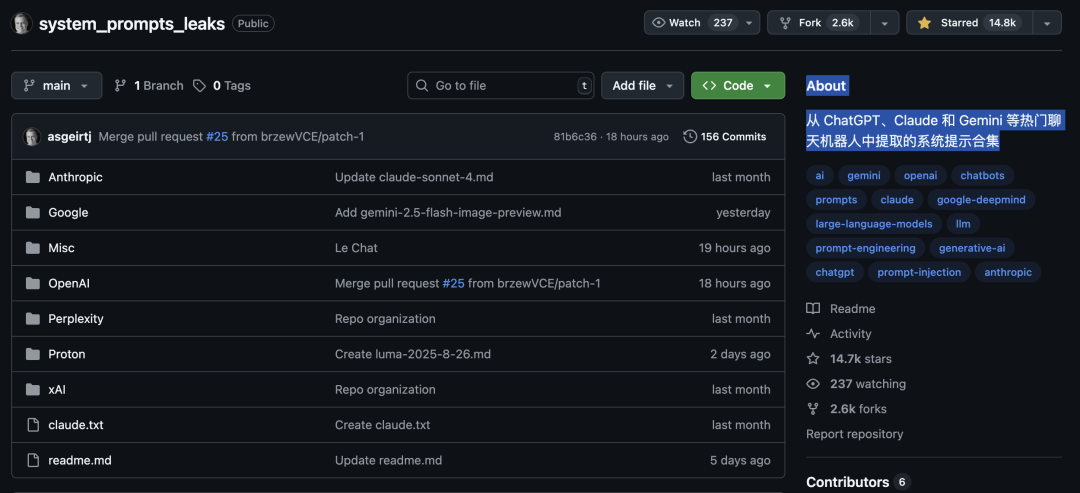This screenshot has height=493, width=1080.
Task: Expand the star lists dropdown arrow
Action: (1047, 23)
